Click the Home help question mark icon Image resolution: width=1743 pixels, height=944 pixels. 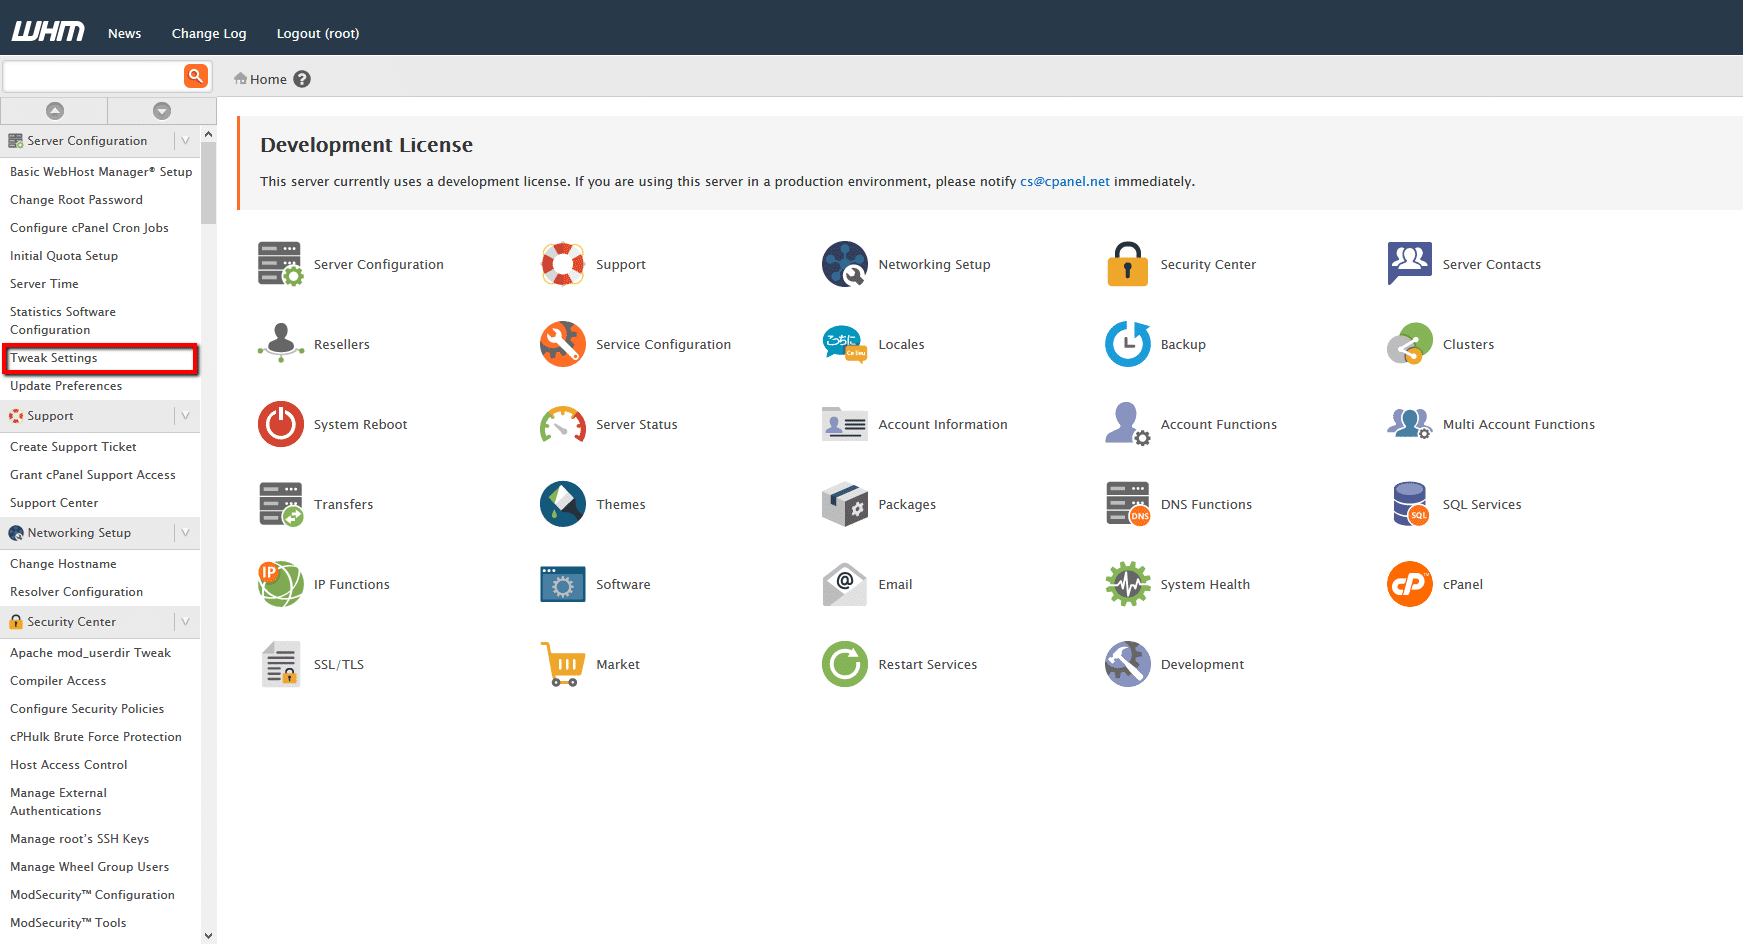coord(302,79)
